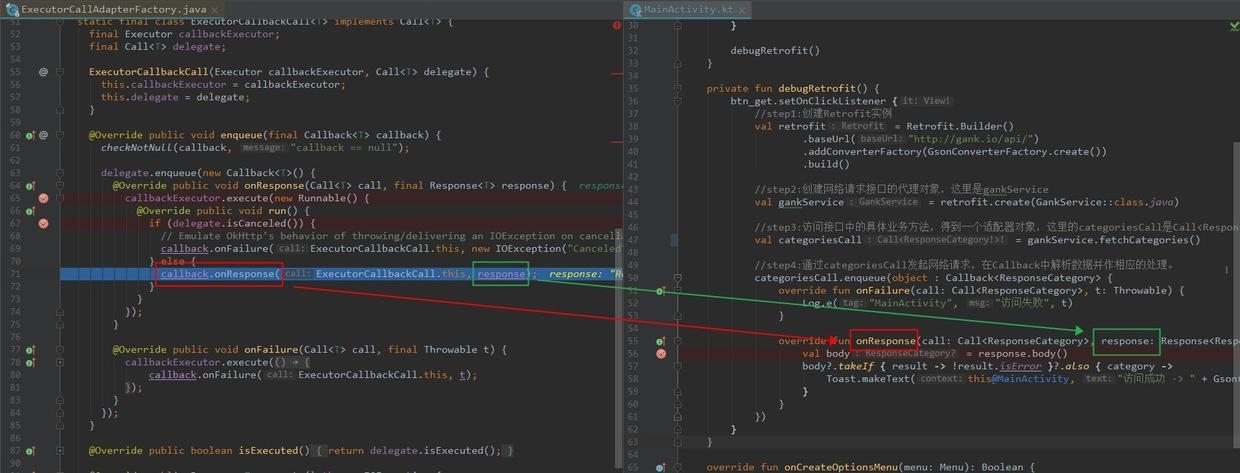
Task: Click the @ gutter marker on line 60
Action: click(x=43, y=135)
